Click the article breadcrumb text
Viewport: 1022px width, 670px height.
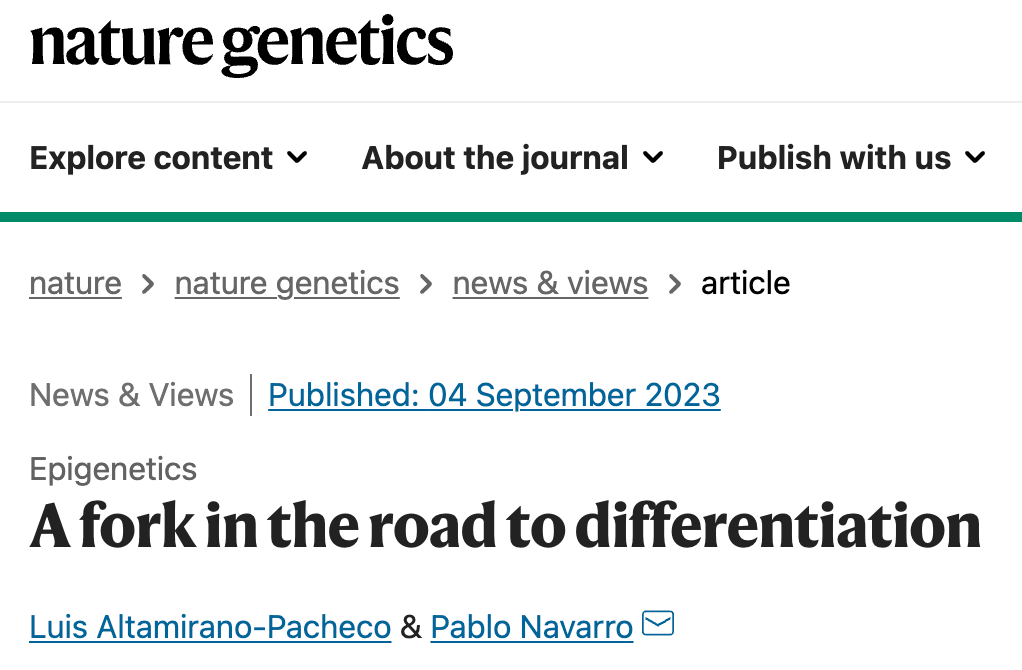(x=745, y=284)
